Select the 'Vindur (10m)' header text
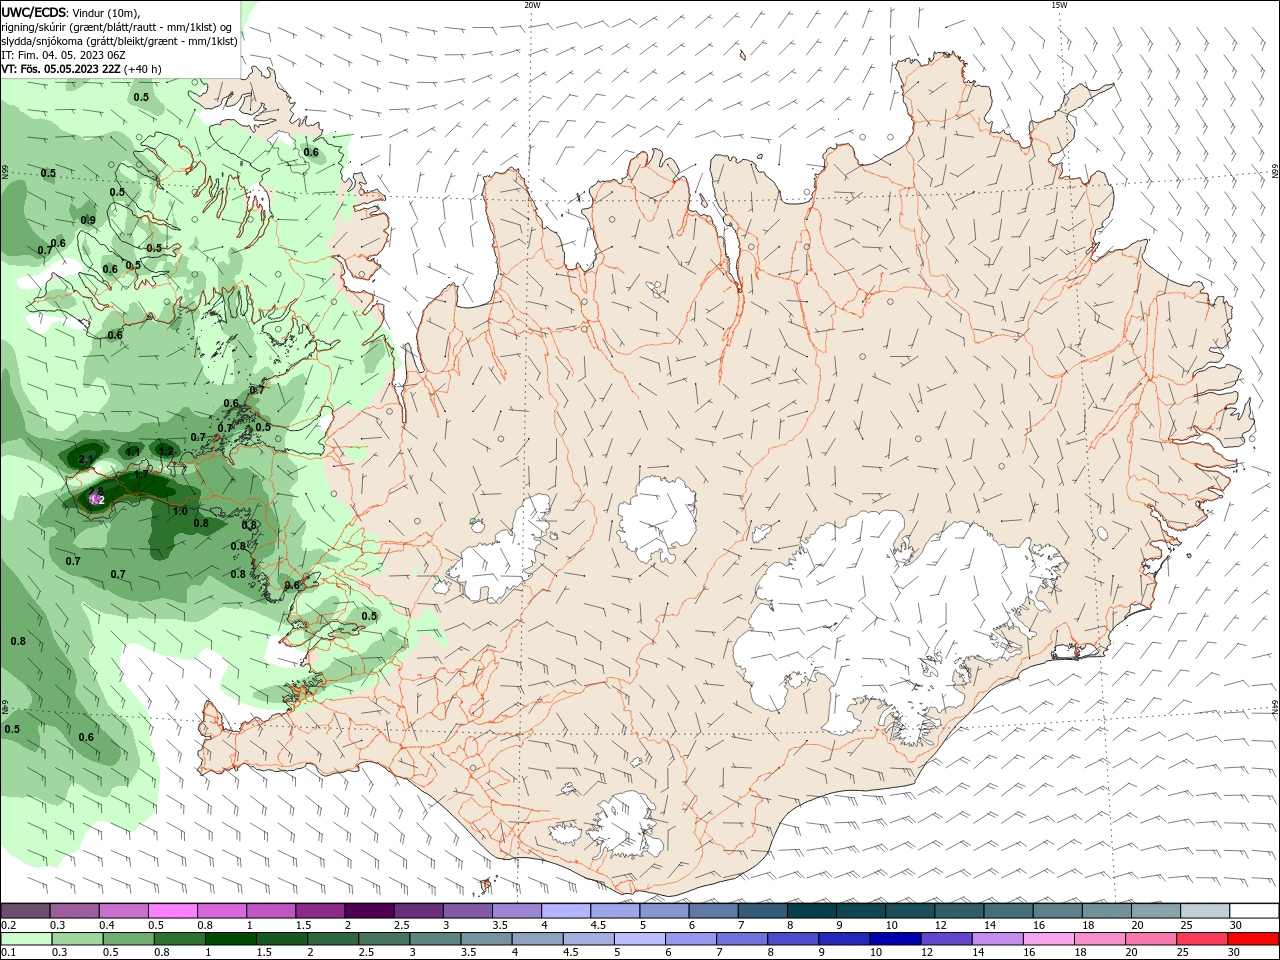This screenshot has width=1280, height=960. (105, 12)
